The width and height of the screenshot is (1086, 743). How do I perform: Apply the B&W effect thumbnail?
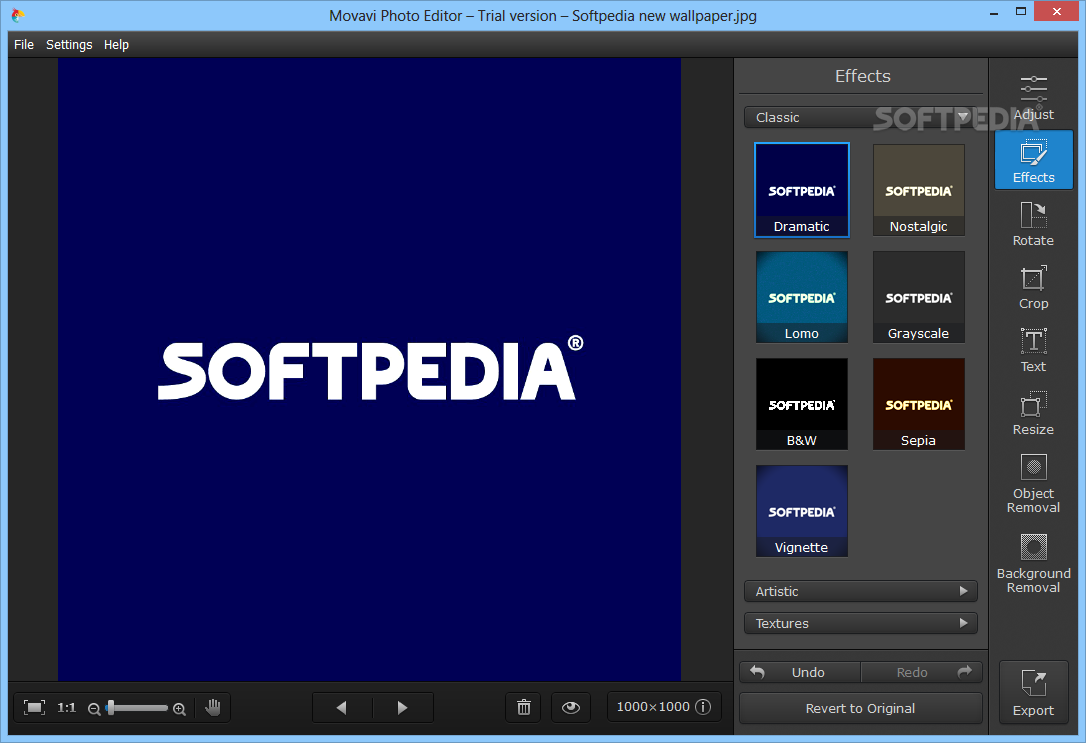pos(801,404)
